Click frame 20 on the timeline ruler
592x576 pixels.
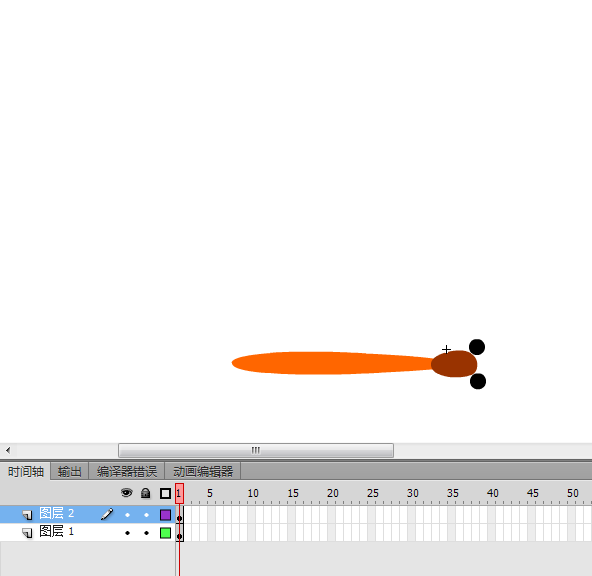click(x=333, y=493)
